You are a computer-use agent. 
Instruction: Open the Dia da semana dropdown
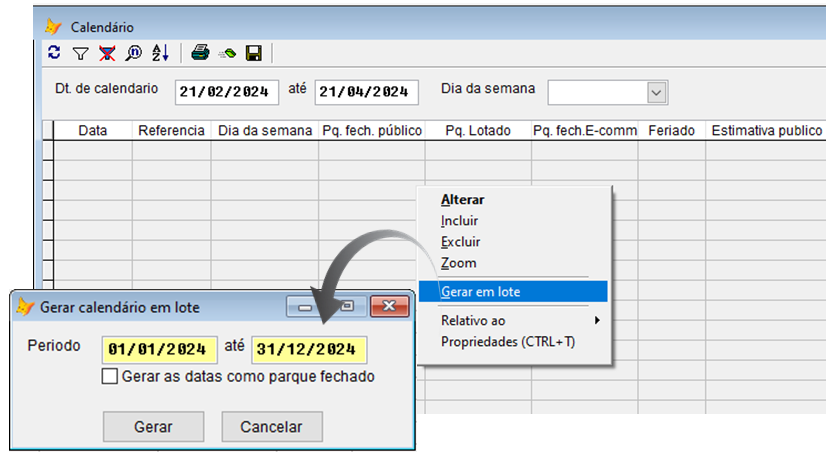coord(656,93)
